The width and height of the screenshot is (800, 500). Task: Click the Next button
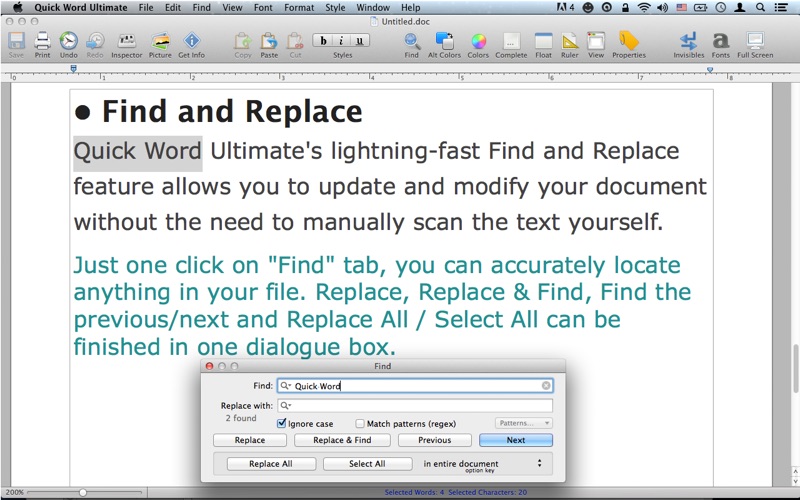click(x=516, y=440)
